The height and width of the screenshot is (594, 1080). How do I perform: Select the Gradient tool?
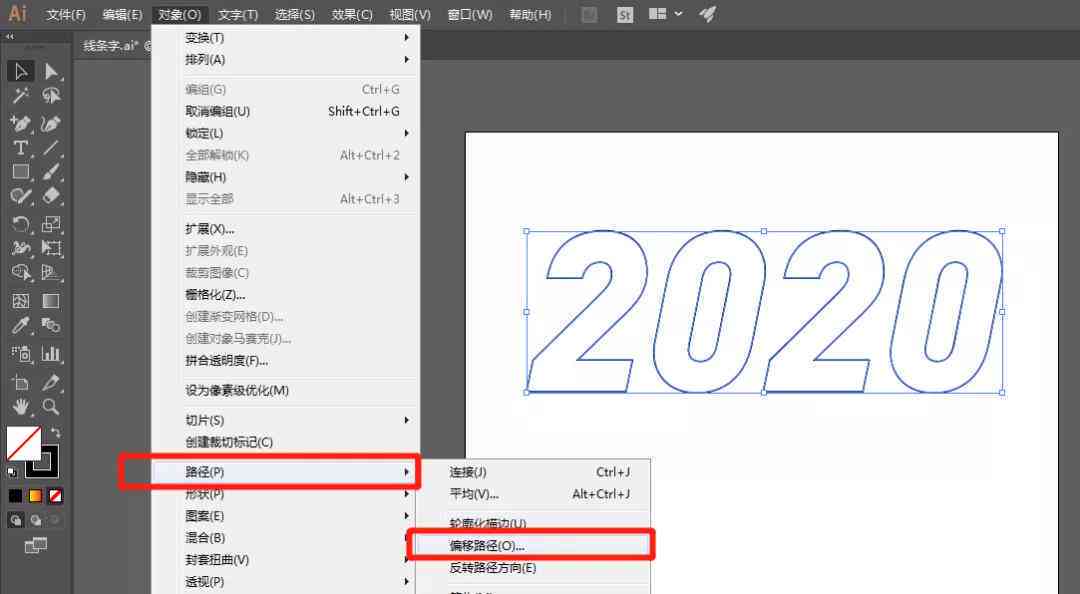pos(51,301)
